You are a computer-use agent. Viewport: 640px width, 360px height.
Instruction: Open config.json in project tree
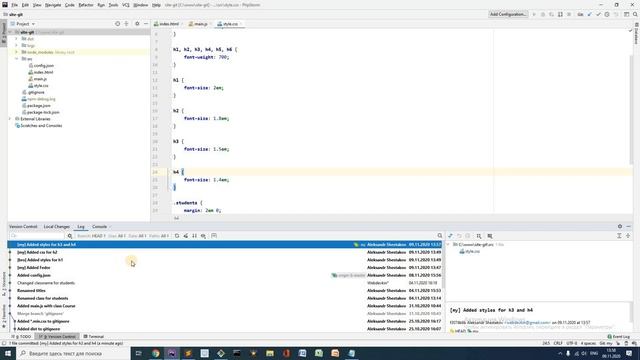[44, 66]
